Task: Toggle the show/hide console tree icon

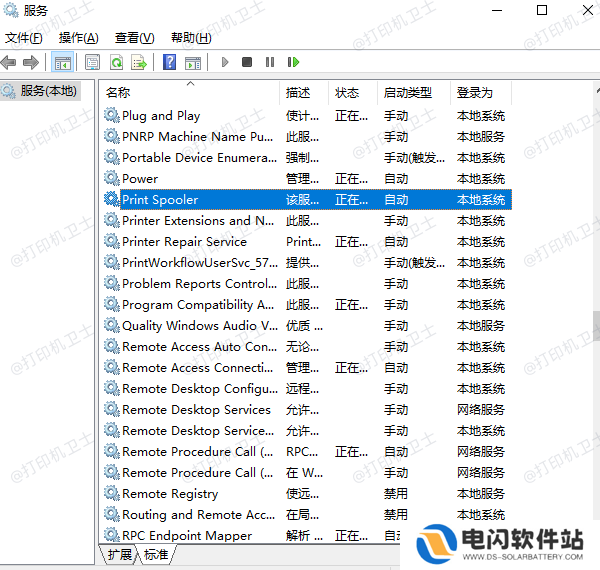Action: pos(62,62)
